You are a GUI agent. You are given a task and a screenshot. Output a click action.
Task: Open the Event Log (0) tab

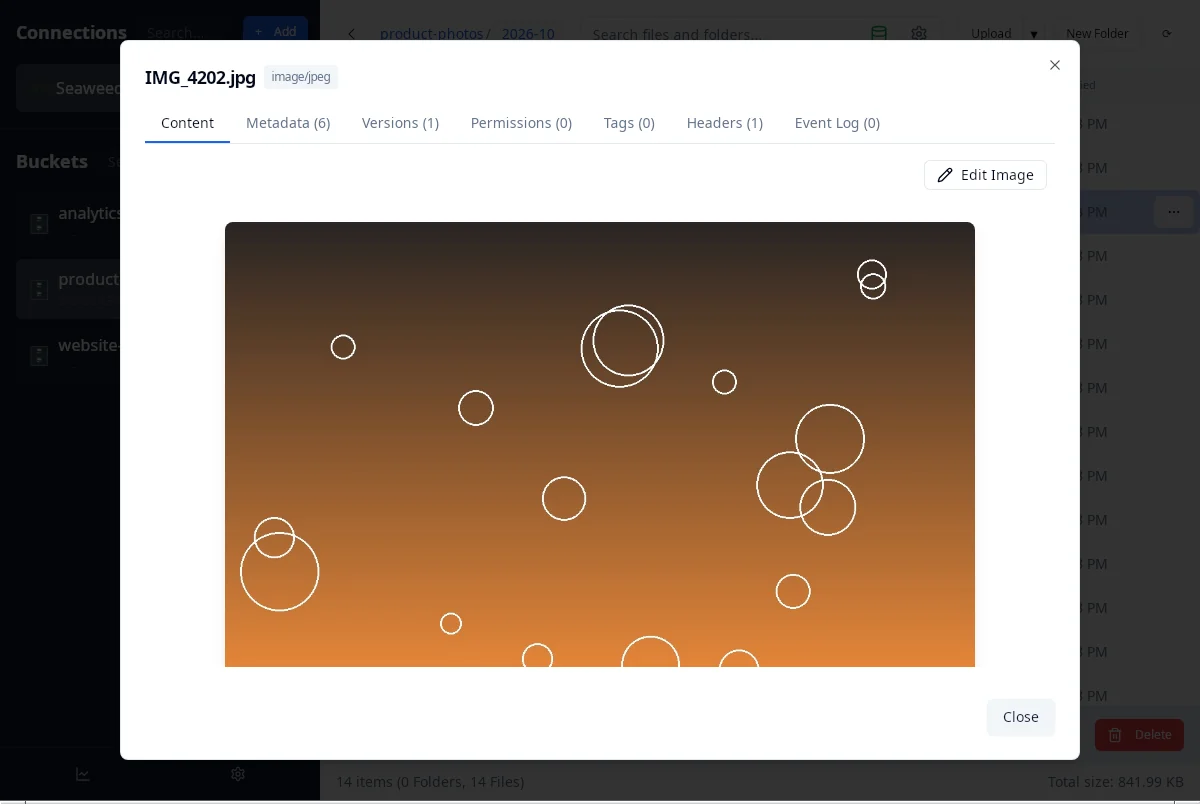[x=837, y=123]
